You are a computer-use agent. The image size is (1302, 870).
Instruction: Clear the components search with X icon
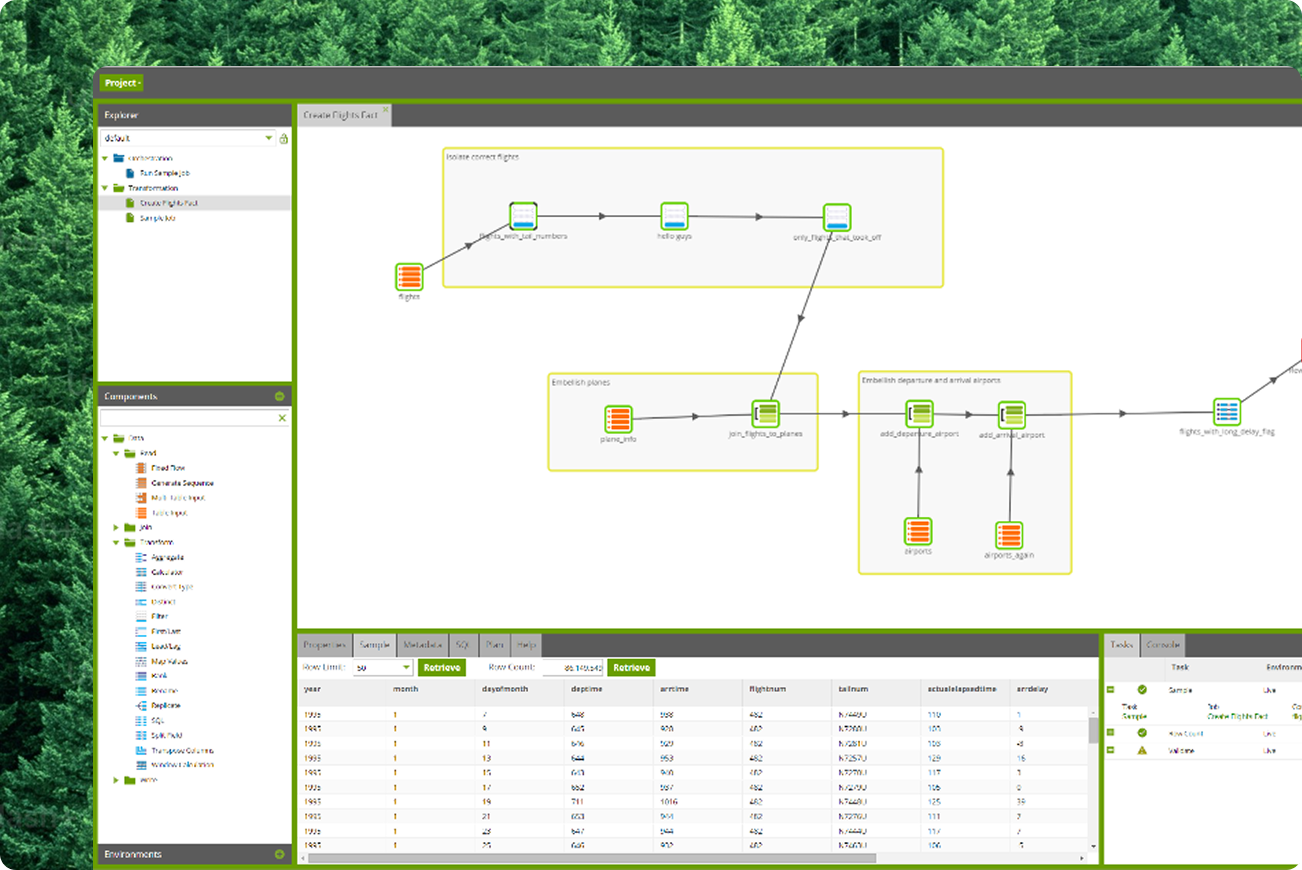click(282, 418)
